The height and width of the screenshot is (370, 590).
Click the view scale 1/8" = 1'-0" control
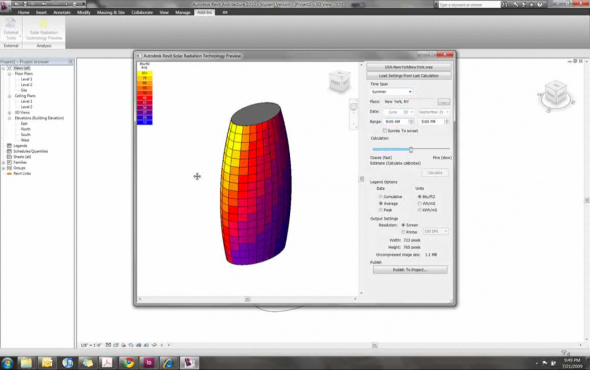(x=91, y=345)
